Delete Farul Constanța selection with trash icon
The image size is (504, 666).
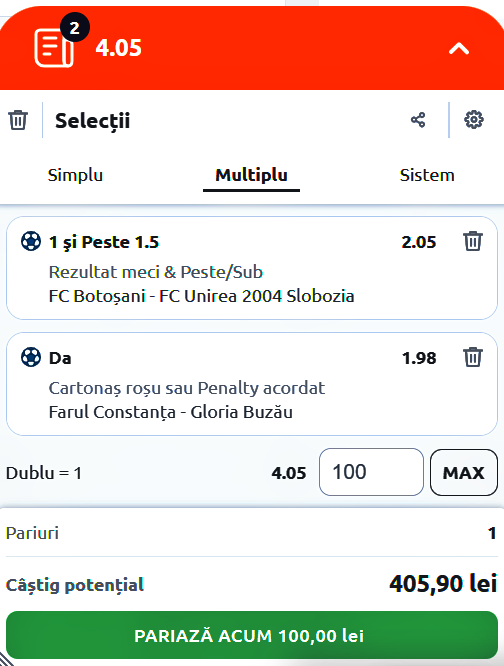tap(473, 357)
